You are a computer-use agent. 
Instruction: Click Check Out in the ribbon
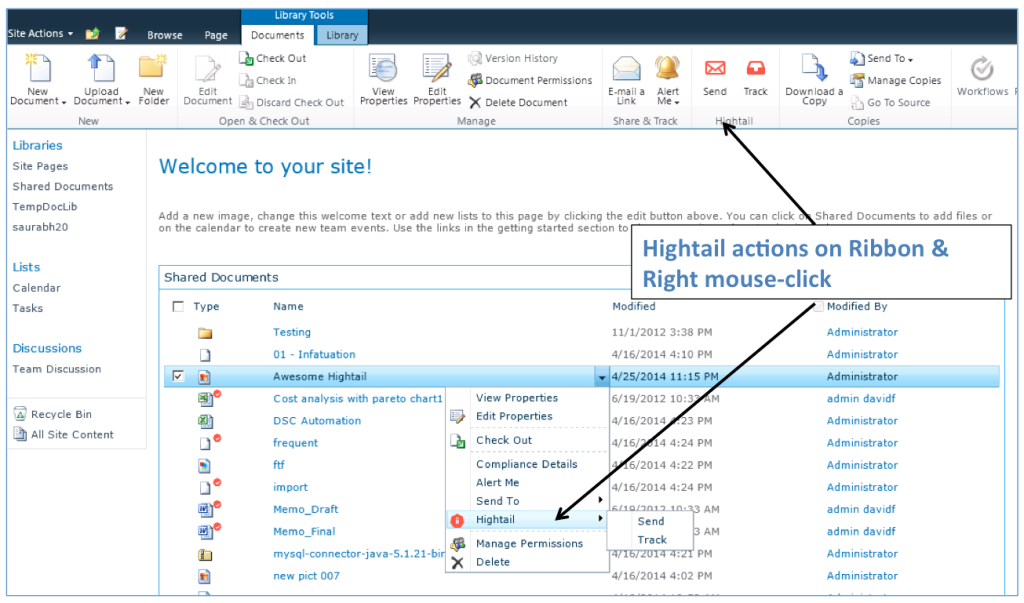[x=273, y=58]
